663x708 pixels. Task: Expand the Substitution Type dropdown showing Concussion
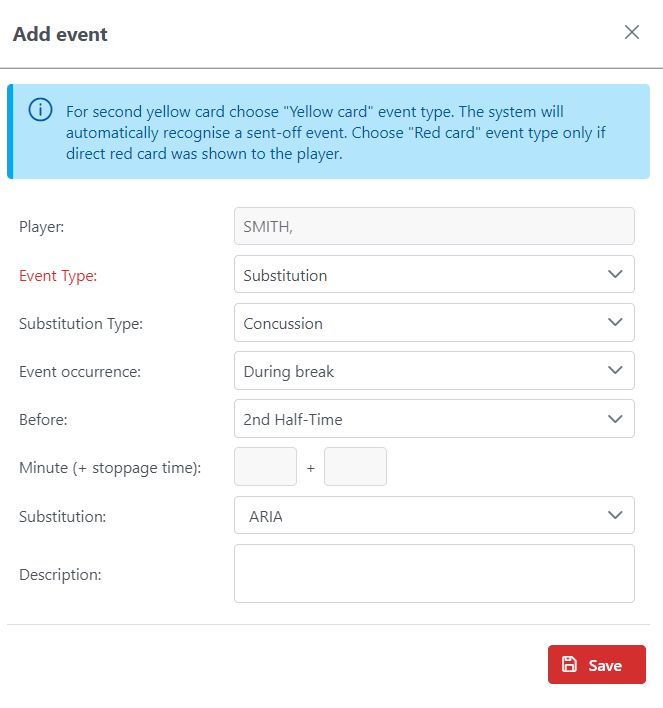[434, 323]
